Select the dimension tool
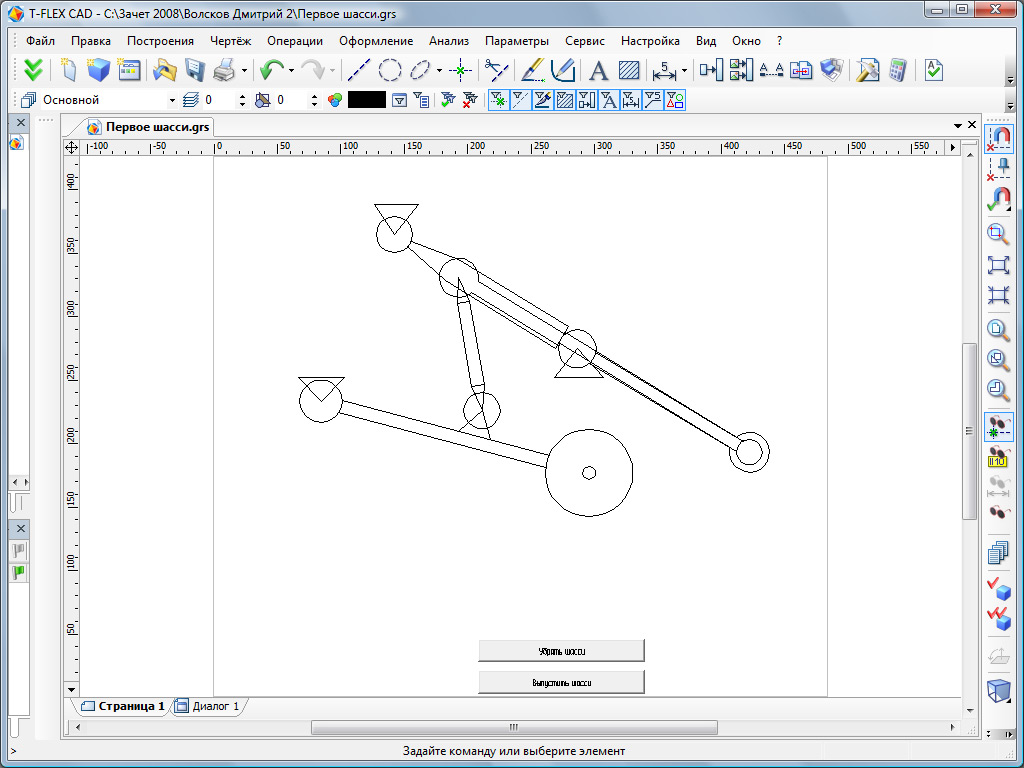 (x=664, y=70)
